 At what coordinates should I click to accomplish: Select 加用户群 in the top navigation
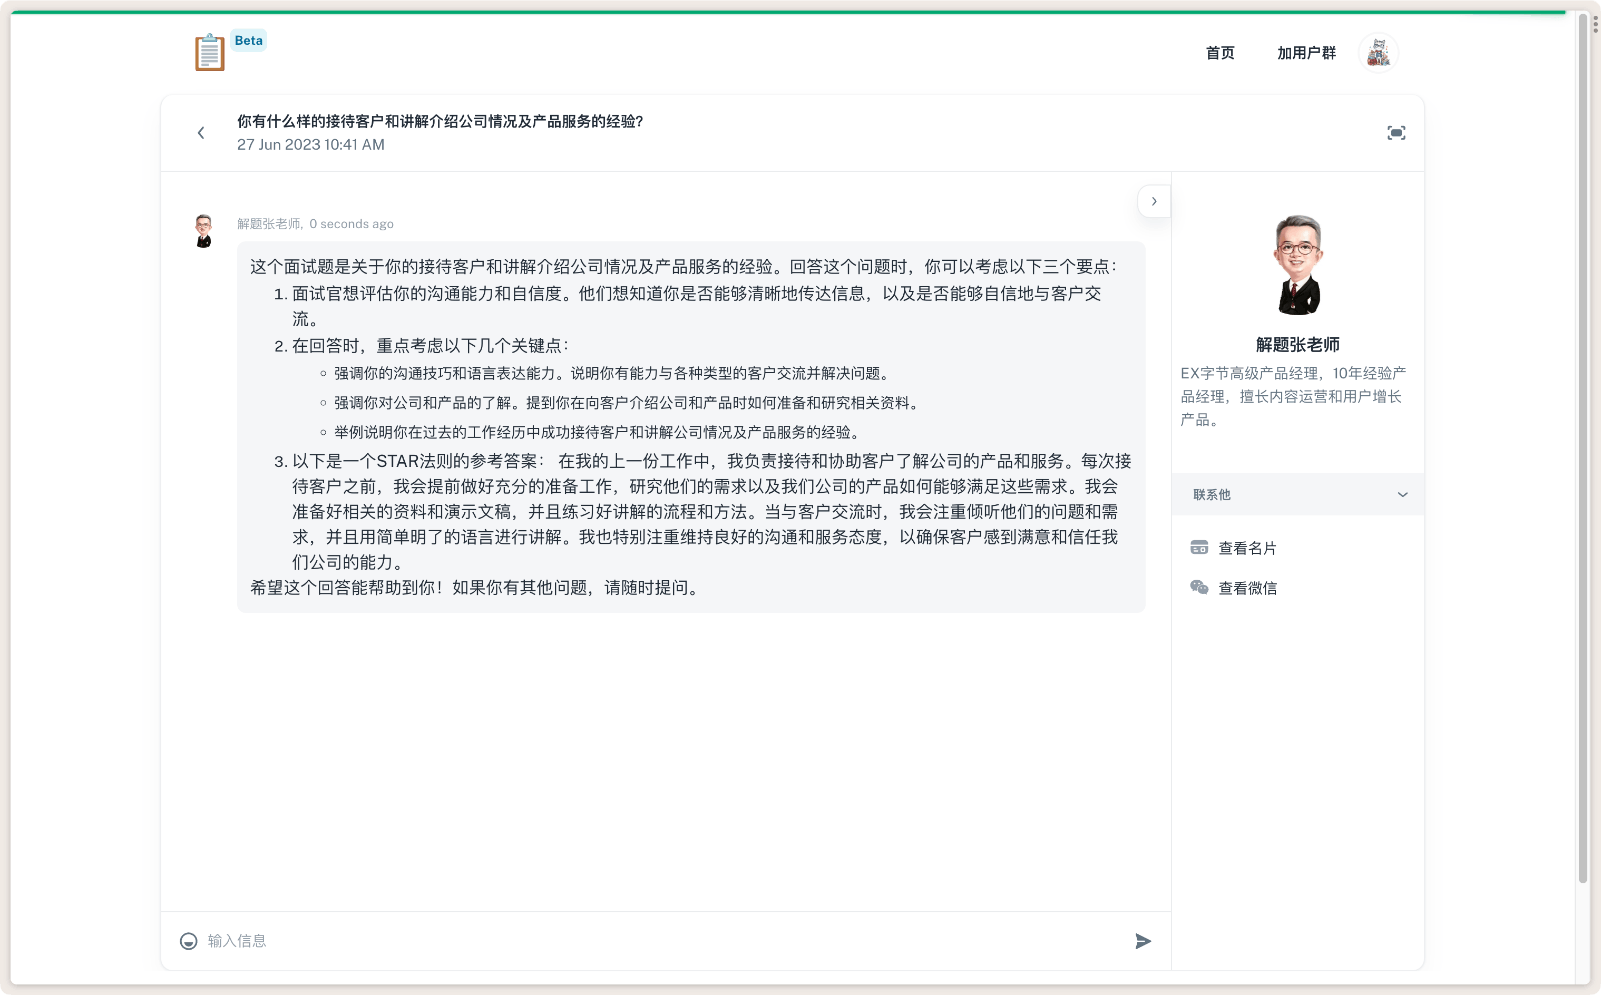point(1306,52)
